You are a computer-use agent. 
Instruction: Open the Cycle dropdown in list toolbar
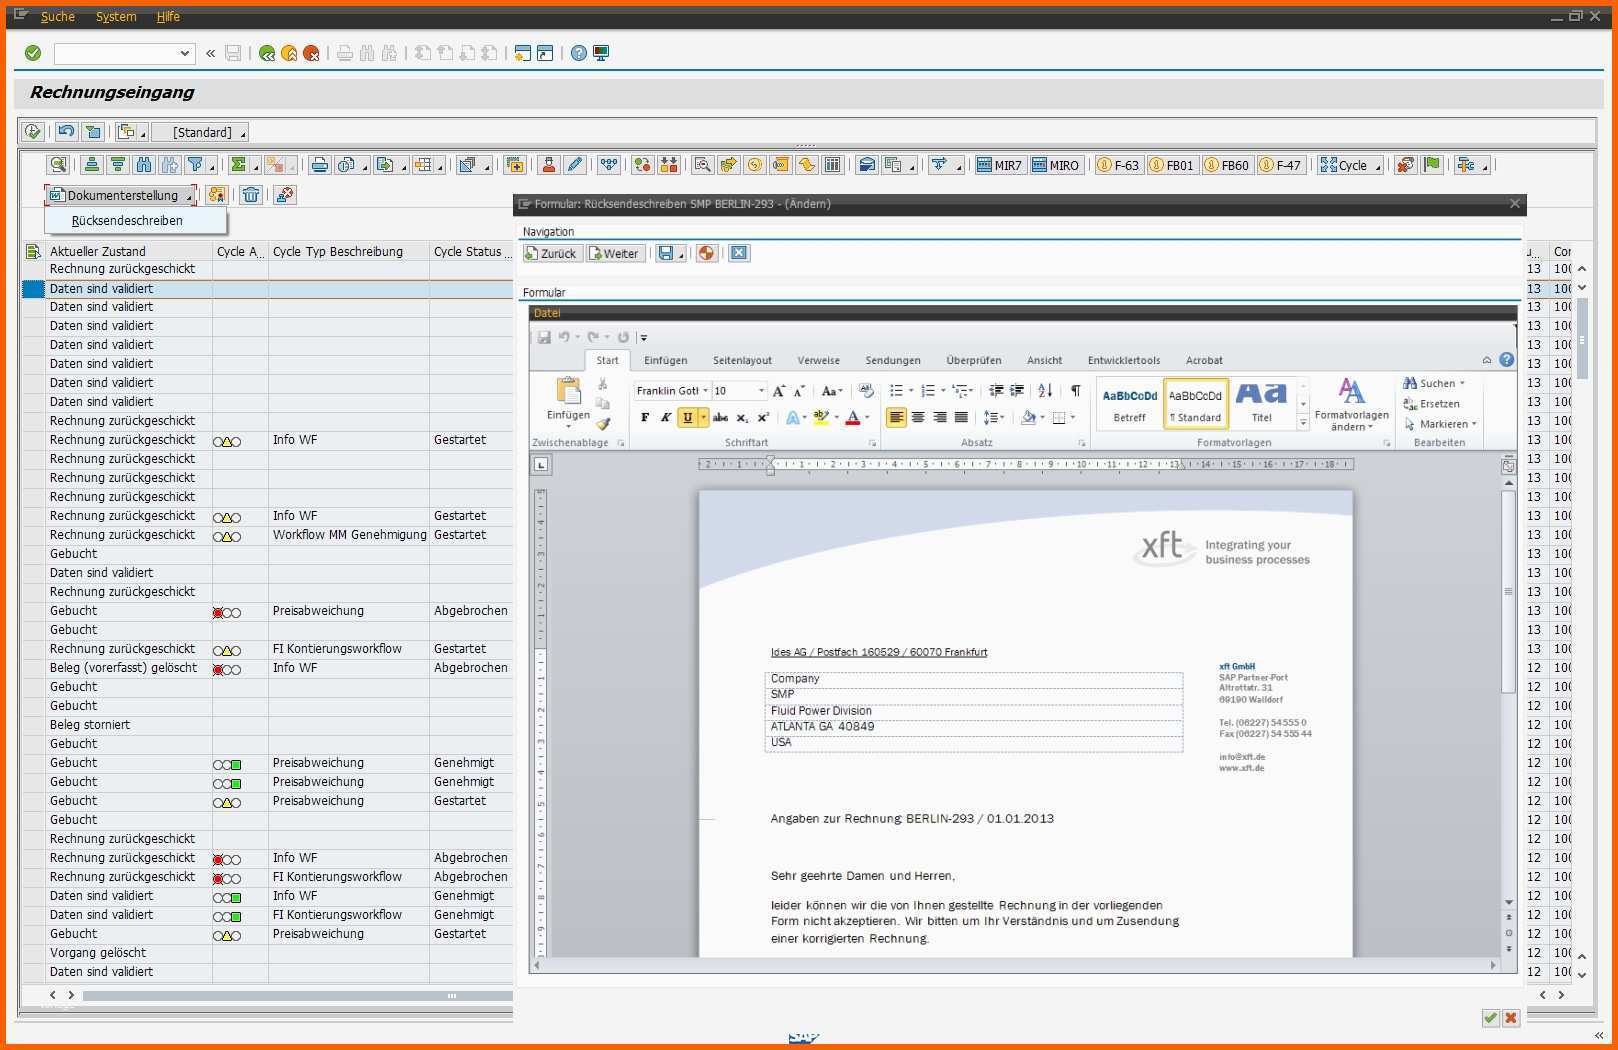[1350, 165]
